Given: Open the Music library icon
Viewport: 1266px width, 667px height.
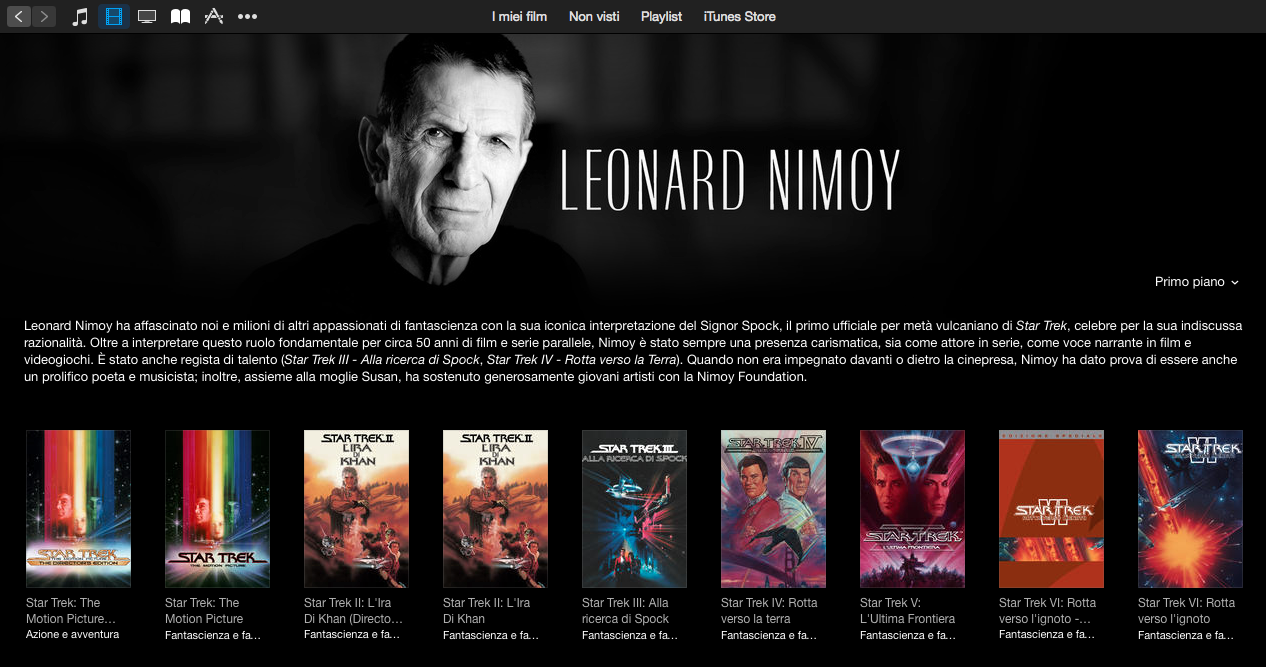Looking at the screenshot, I should point(81,16).
